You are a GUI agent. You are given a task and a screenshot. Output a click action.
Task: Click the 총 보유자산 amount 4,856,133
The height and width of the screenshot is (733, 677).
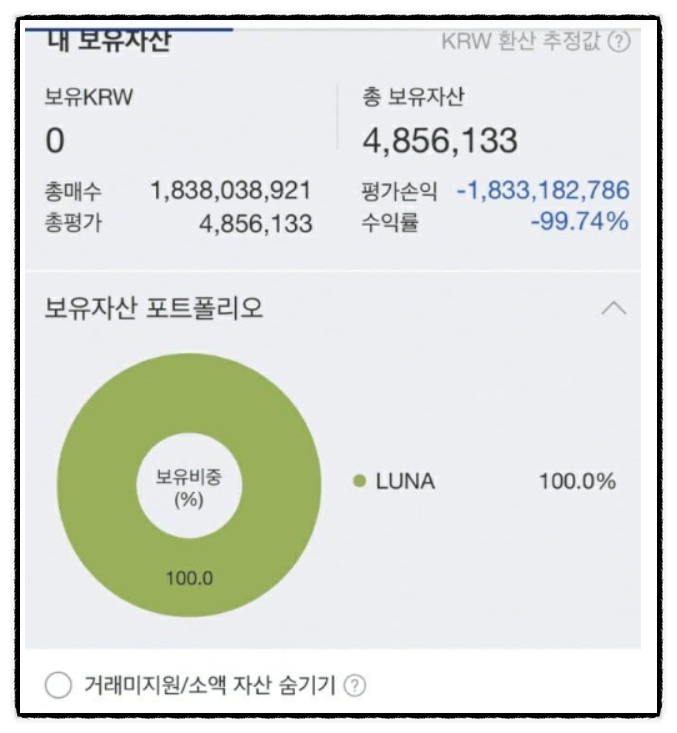pos(440,140)
